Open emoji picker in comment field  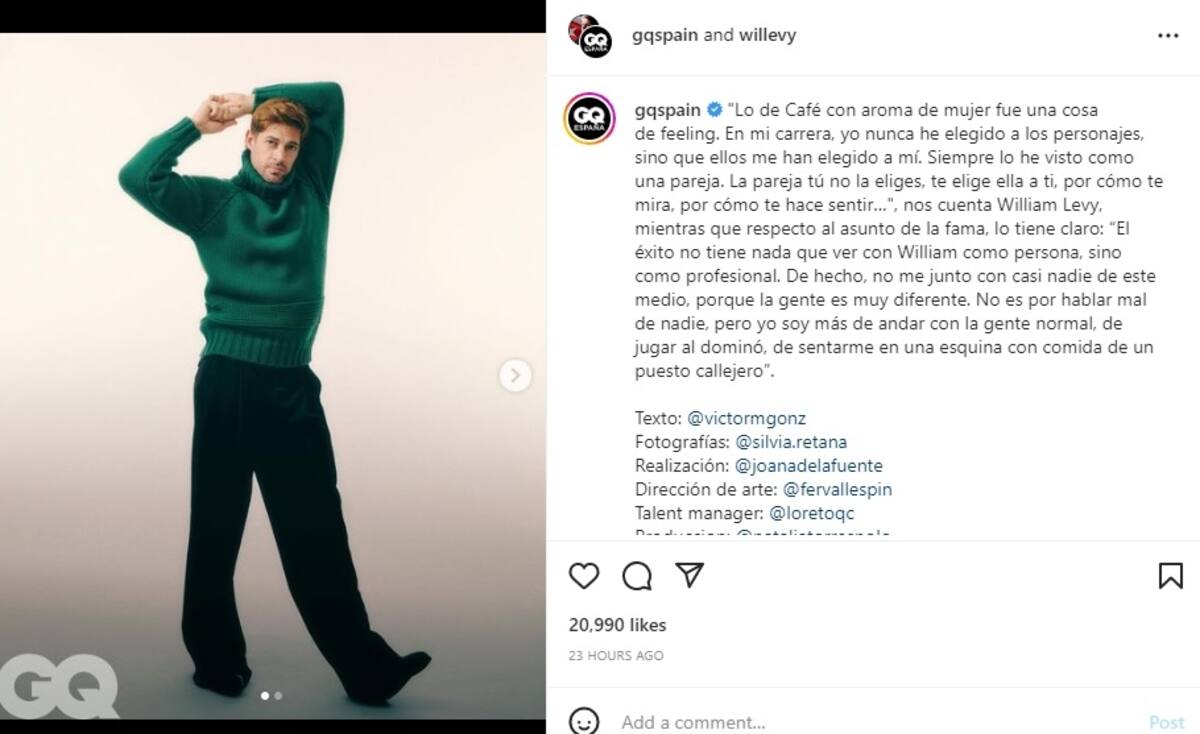[584, 722]
